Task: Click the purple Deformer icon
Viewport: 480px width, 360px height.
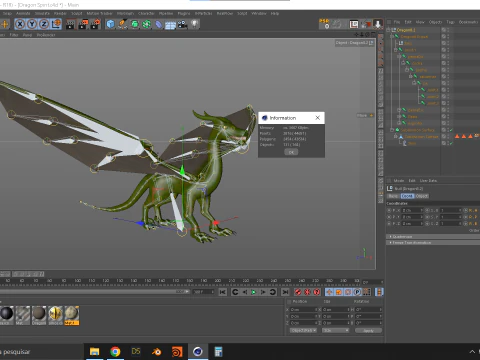Action: pos(159,24)
